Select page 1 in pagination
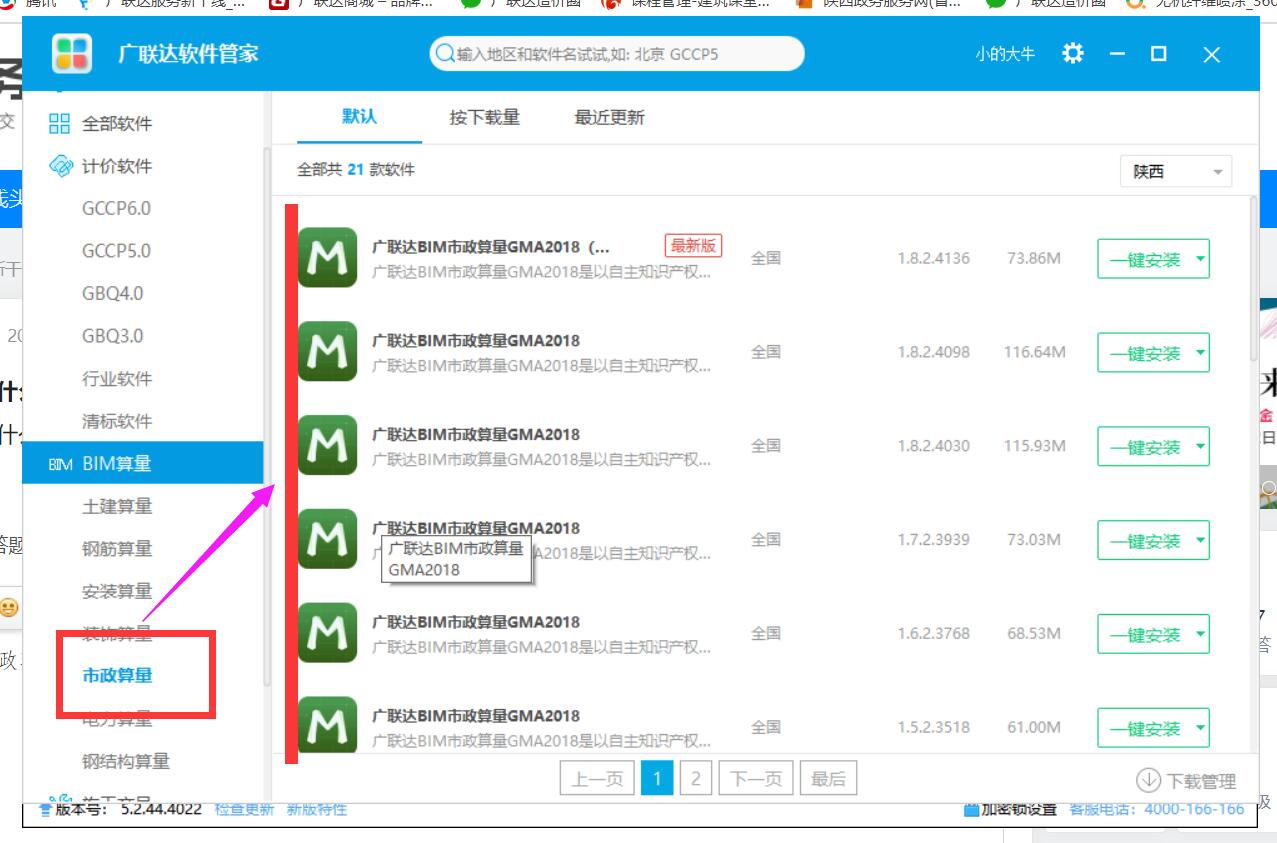The image size is (1277, 843). [657, 779]
